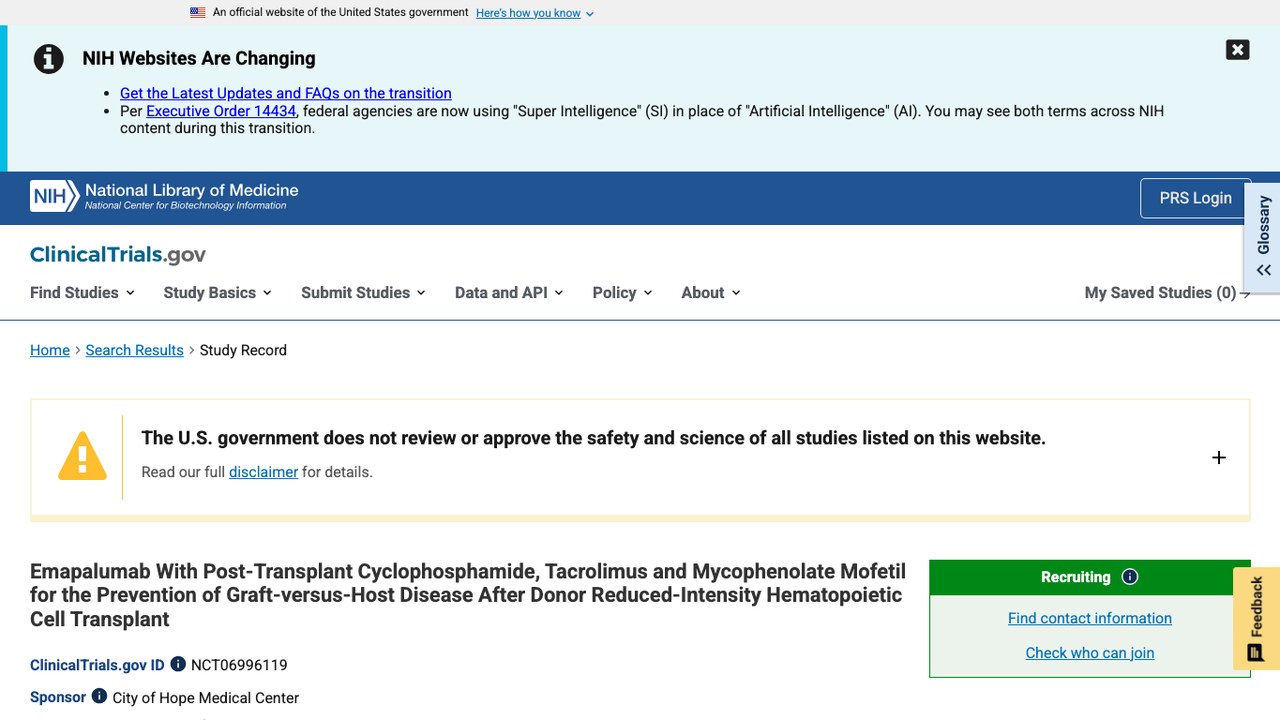Viewport: 1280px width, 720px height.
Task: Open the Study Basics menu
Action: tap(217, 293)
